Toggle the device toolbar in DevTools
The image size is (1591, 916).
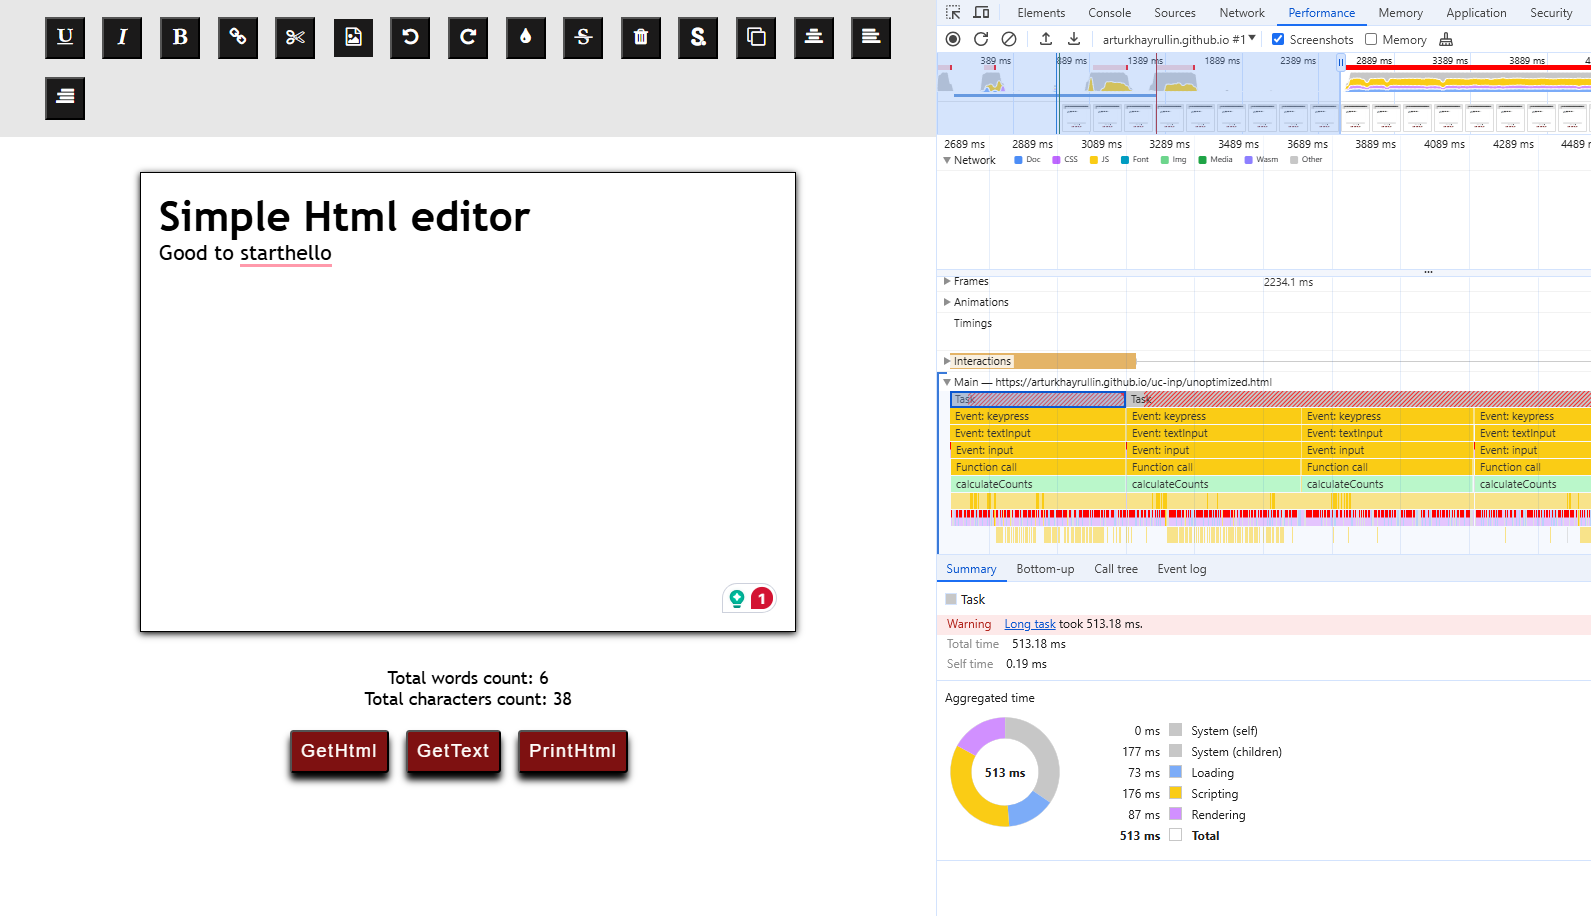coord(982,13)
